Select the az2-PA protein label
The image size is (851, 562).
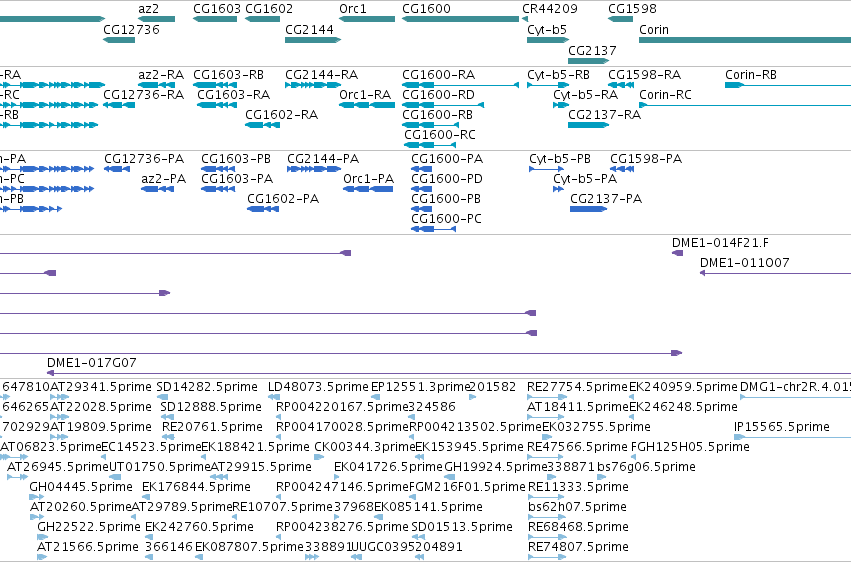pyautogui.click(x=163, y=179)
